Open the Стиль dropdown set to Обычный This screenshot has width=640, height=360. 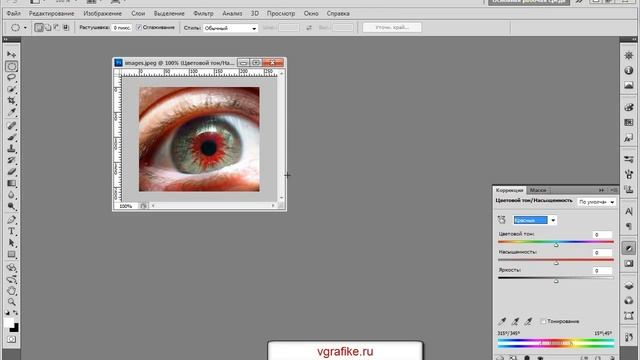(231, 28)
